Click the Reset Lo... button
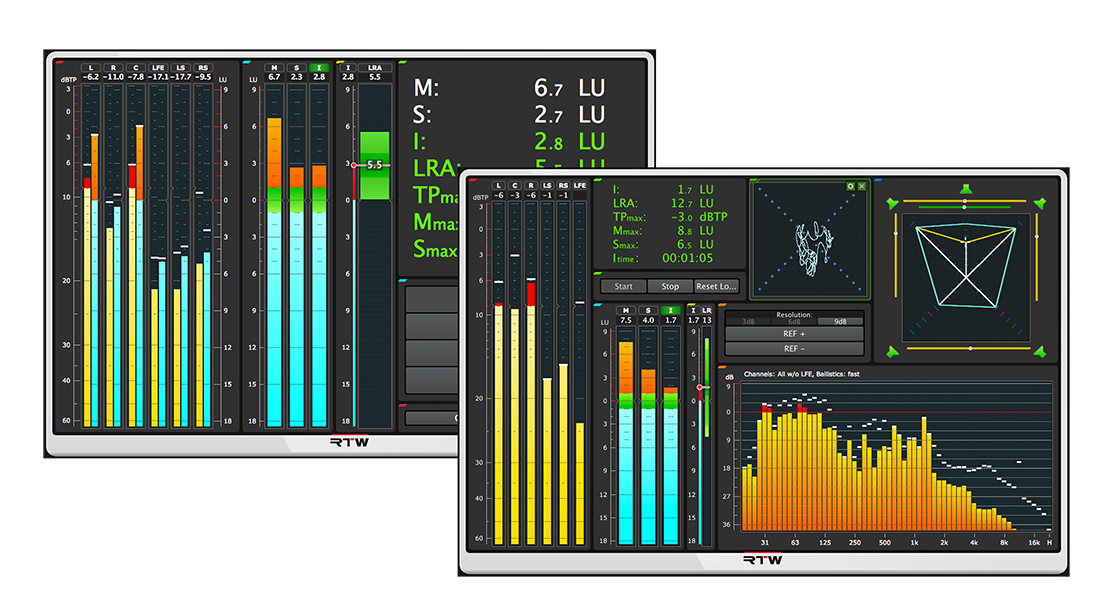 coord(716,286)
